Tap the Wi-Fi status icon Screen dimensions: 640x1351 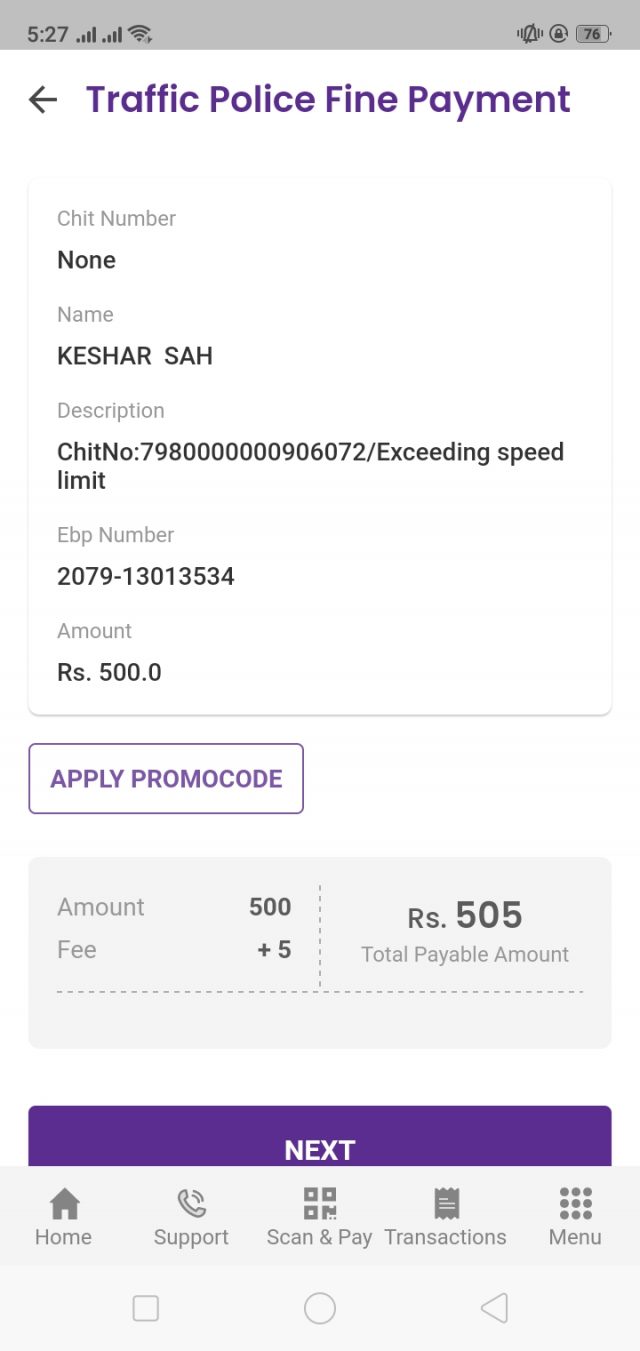(x=140, y=30)
